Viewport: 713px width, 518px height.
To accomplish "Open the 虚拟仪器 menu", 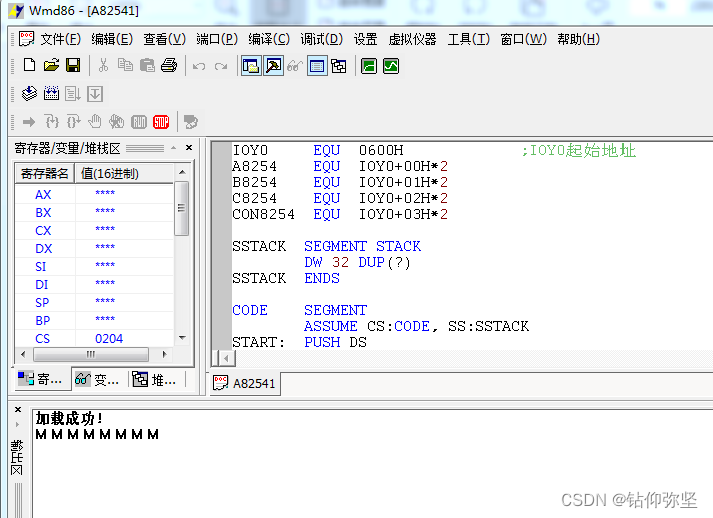I will 412,39.
